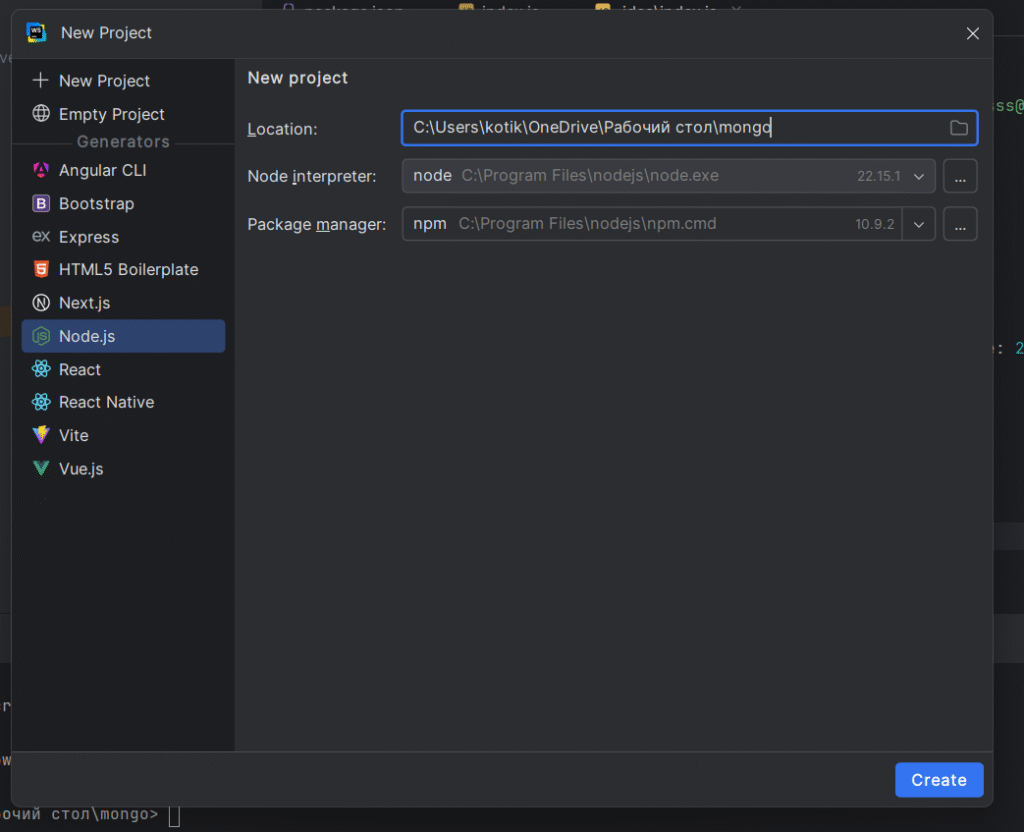Viewport: 1024px width, 832px height.
Task: Click the Create button
Action: (x=939, y=780)
